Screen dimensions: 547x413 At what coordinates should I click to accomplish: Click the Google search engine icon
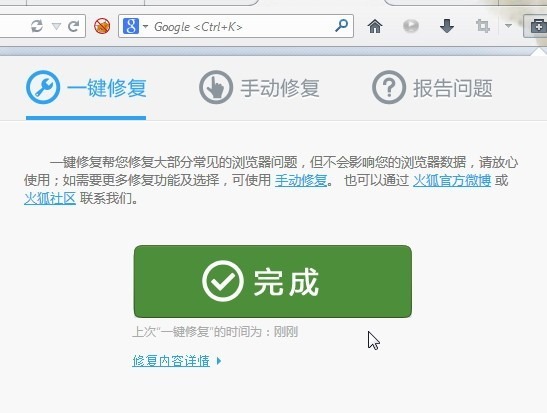(131, 26)
